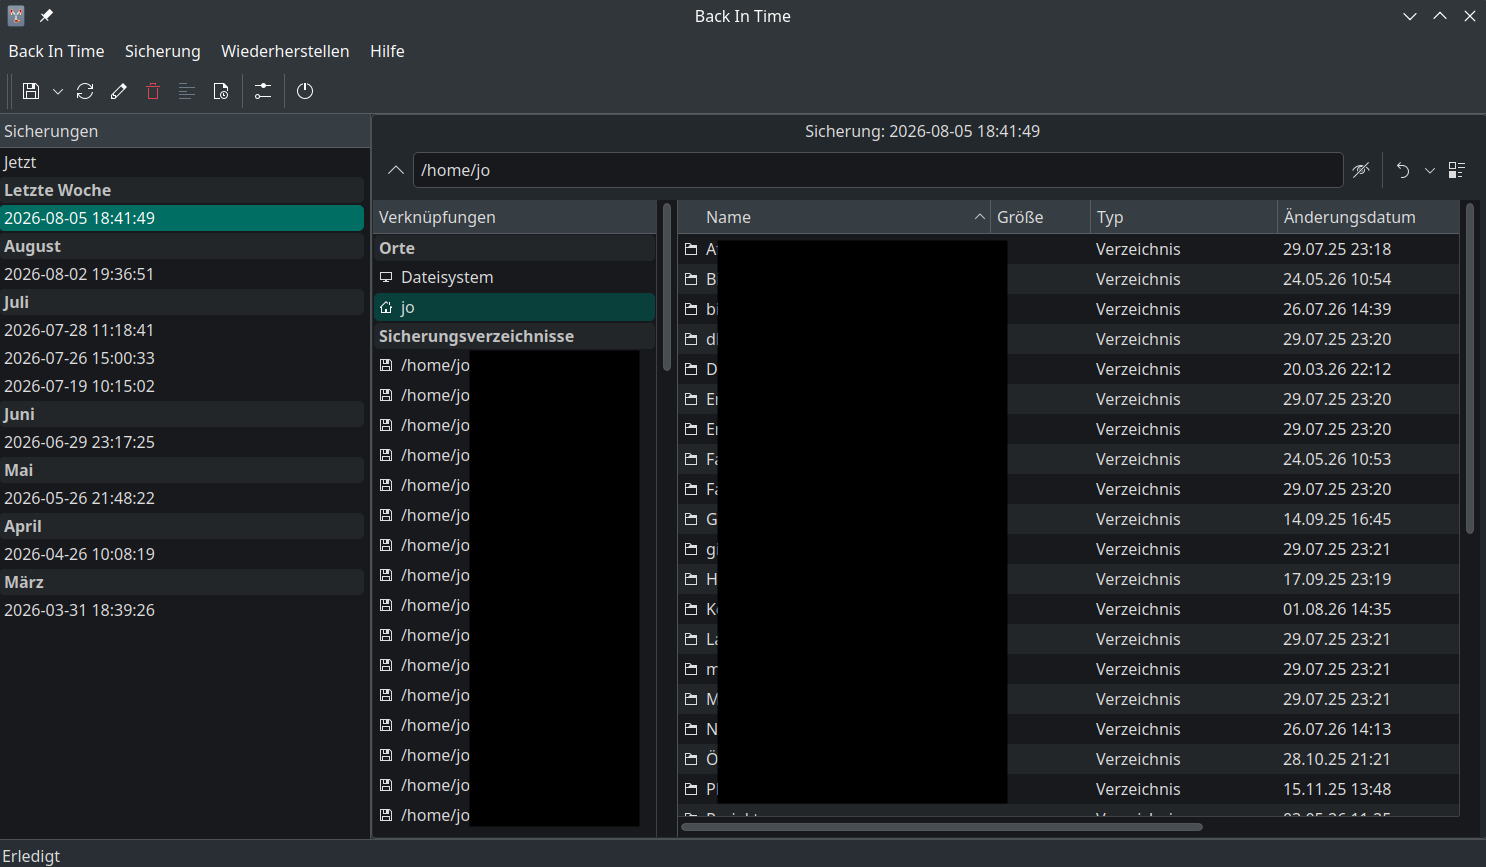Open the snapshots compare list icon
This screenshot has width=1486, height=867.
[1457, 170]
